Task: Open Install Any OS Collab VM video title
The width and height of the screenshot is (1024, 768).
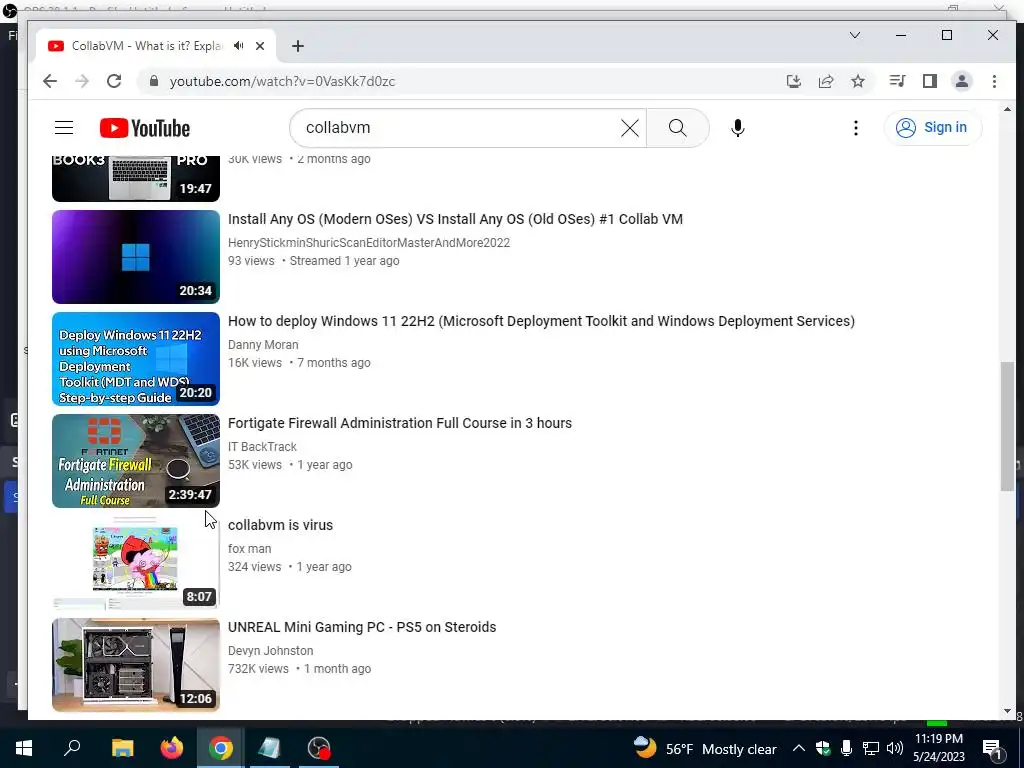Action: [455, 219]
